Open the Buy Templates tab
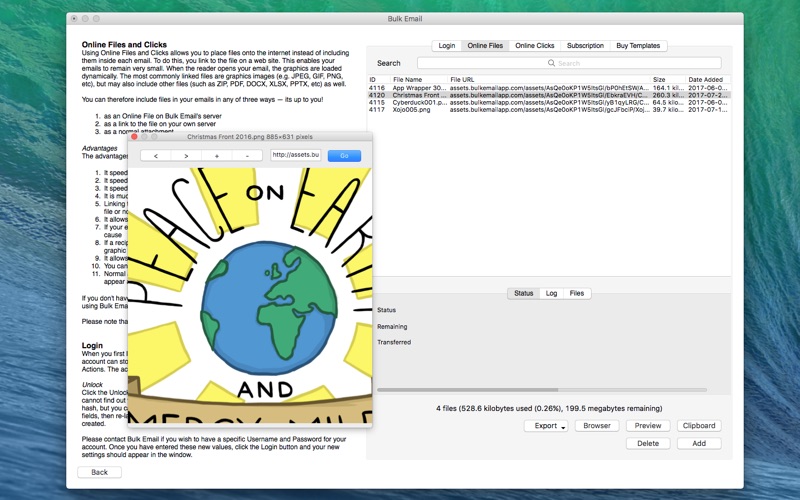This screenshot has width=800, height=500. click(638, 46)
